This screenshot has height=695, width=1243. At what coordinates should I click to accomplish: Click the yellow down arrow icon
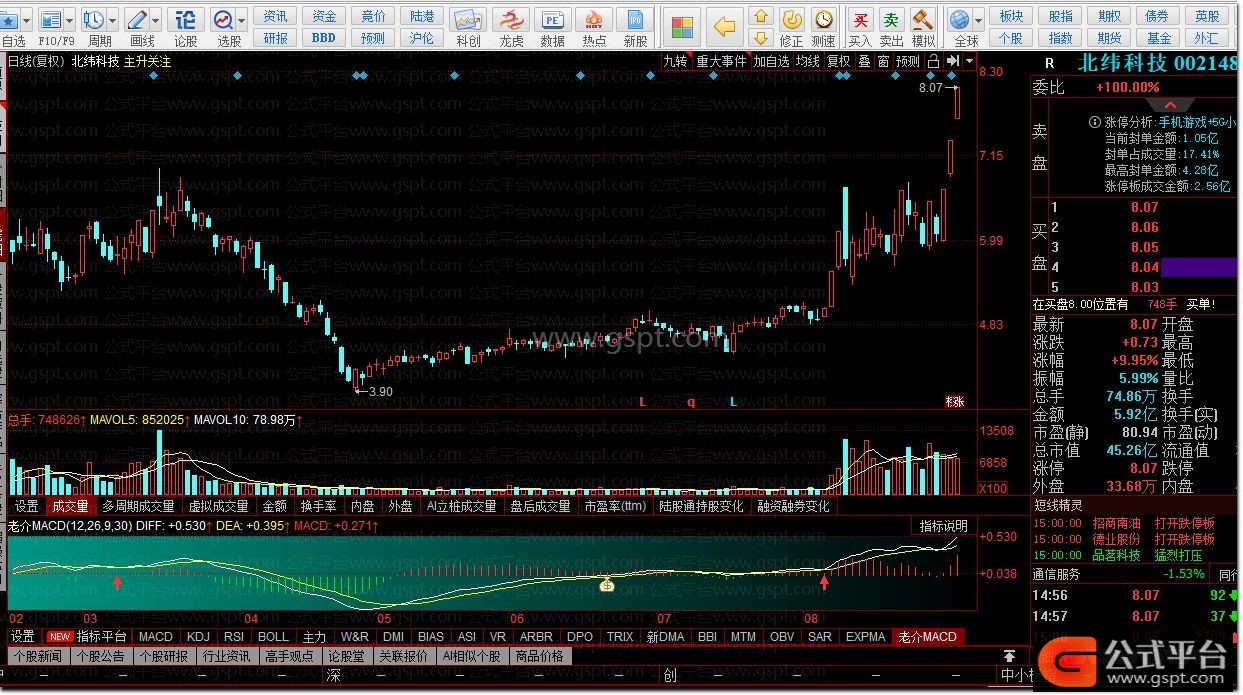tap(761, 38)
